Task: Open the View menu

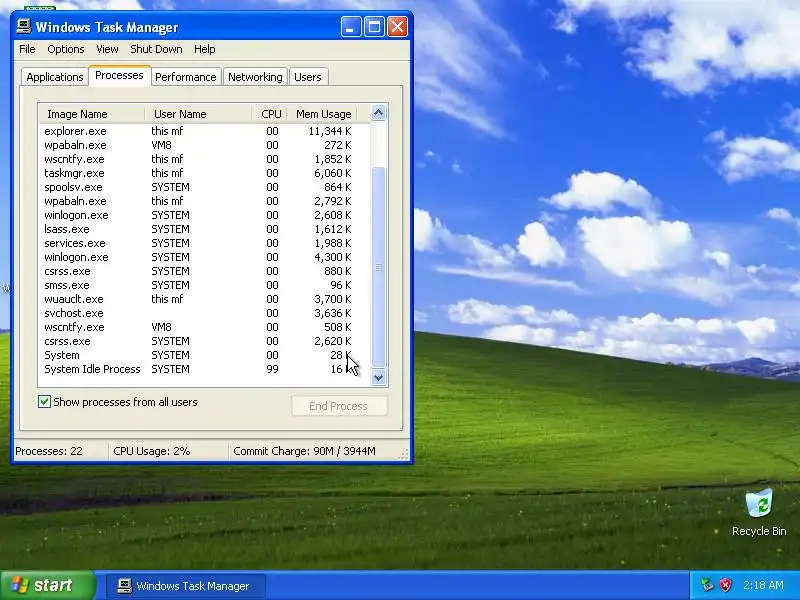Action: coord(107,49)
